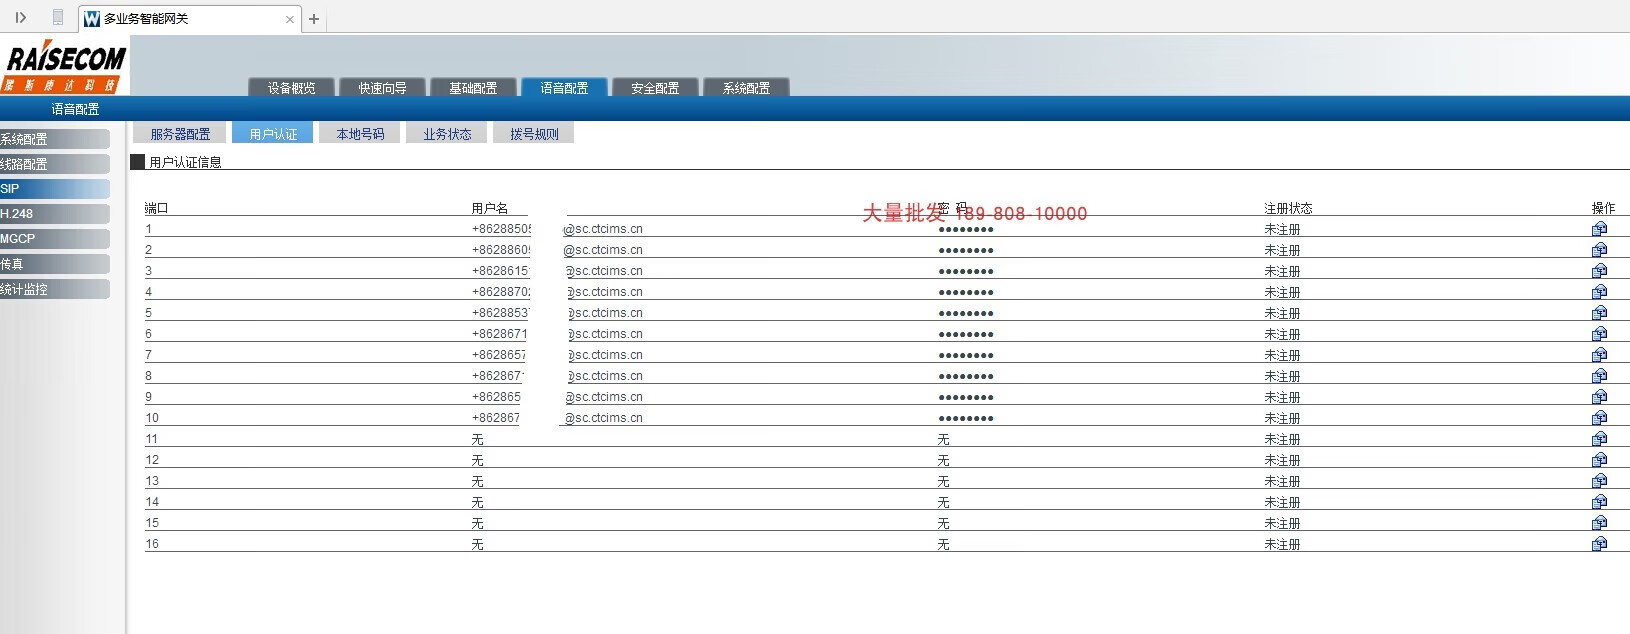Click the edit icon for port 3
This screenshot has height=634, width=1630.
[x=1599, y=271]
